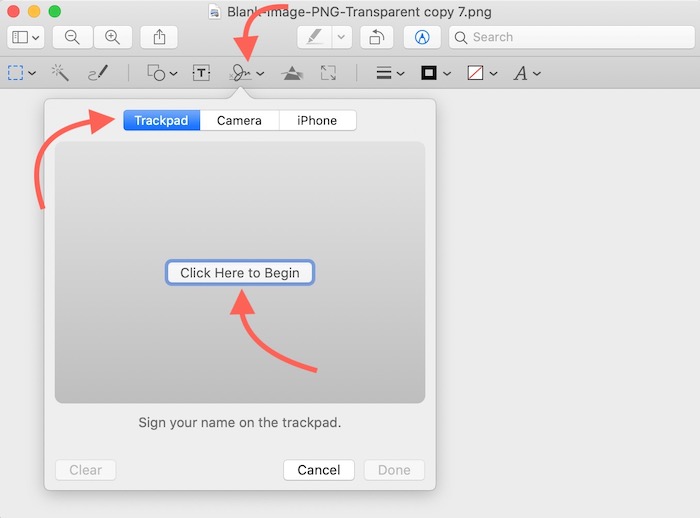Click the Zoom In magnifier icon
Viewport: 700px width, 518px height.
[x=112, y=37]
